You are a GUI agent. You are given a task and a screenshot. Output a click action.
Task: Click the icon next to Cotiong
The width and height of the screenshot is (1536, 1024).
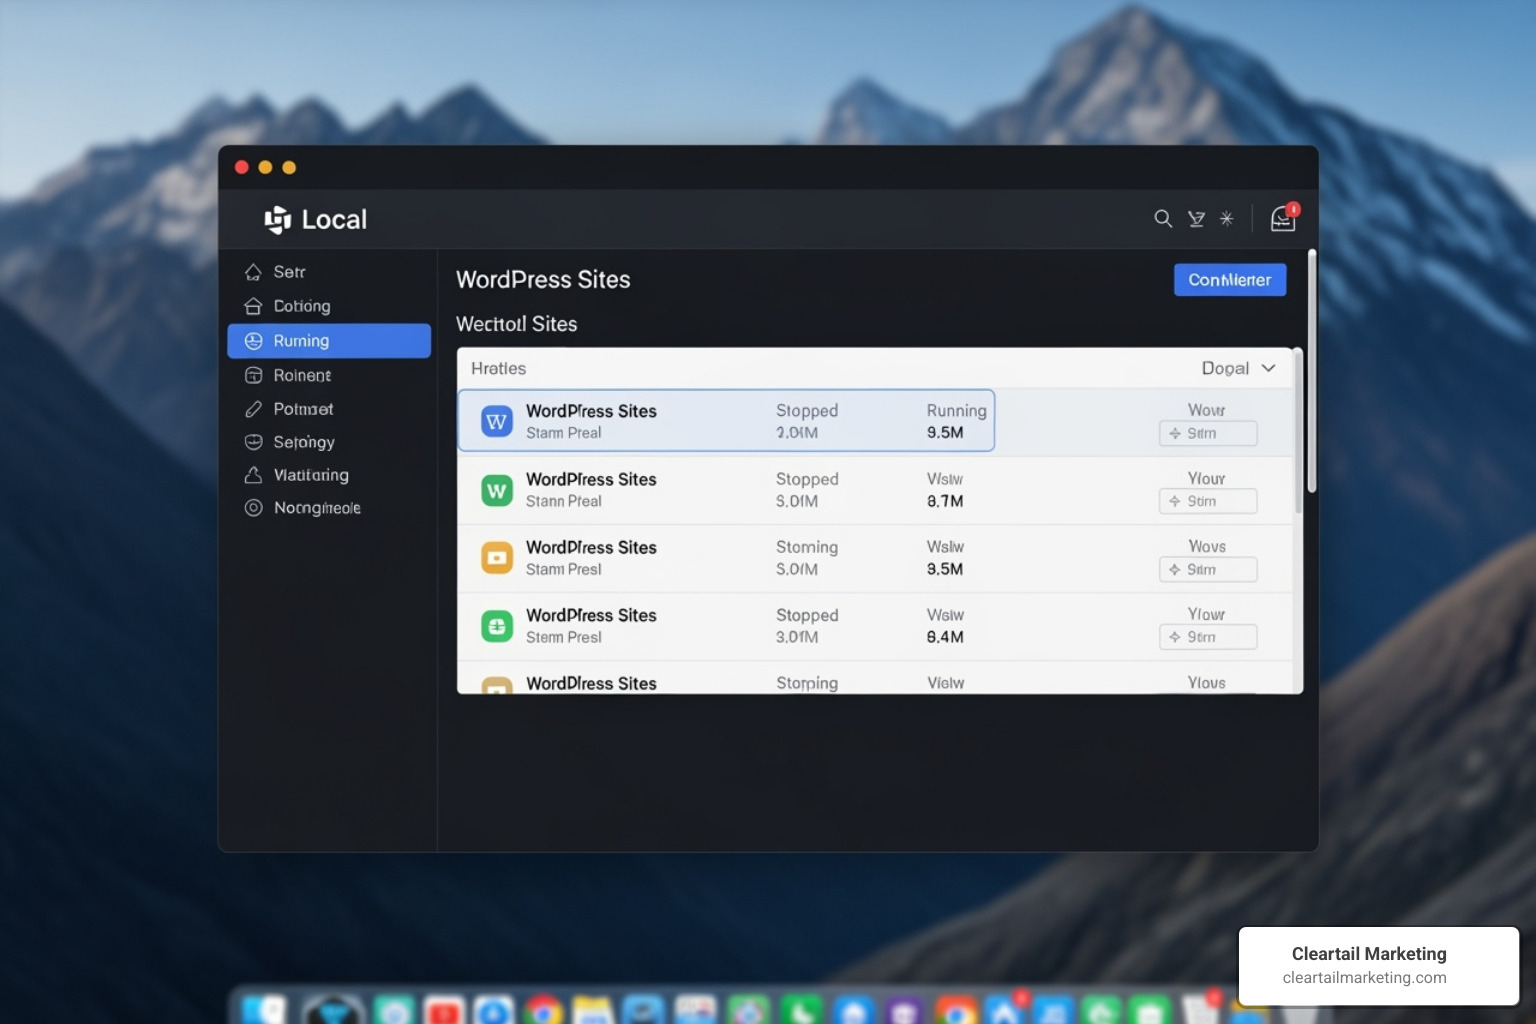tap(253, 306)
